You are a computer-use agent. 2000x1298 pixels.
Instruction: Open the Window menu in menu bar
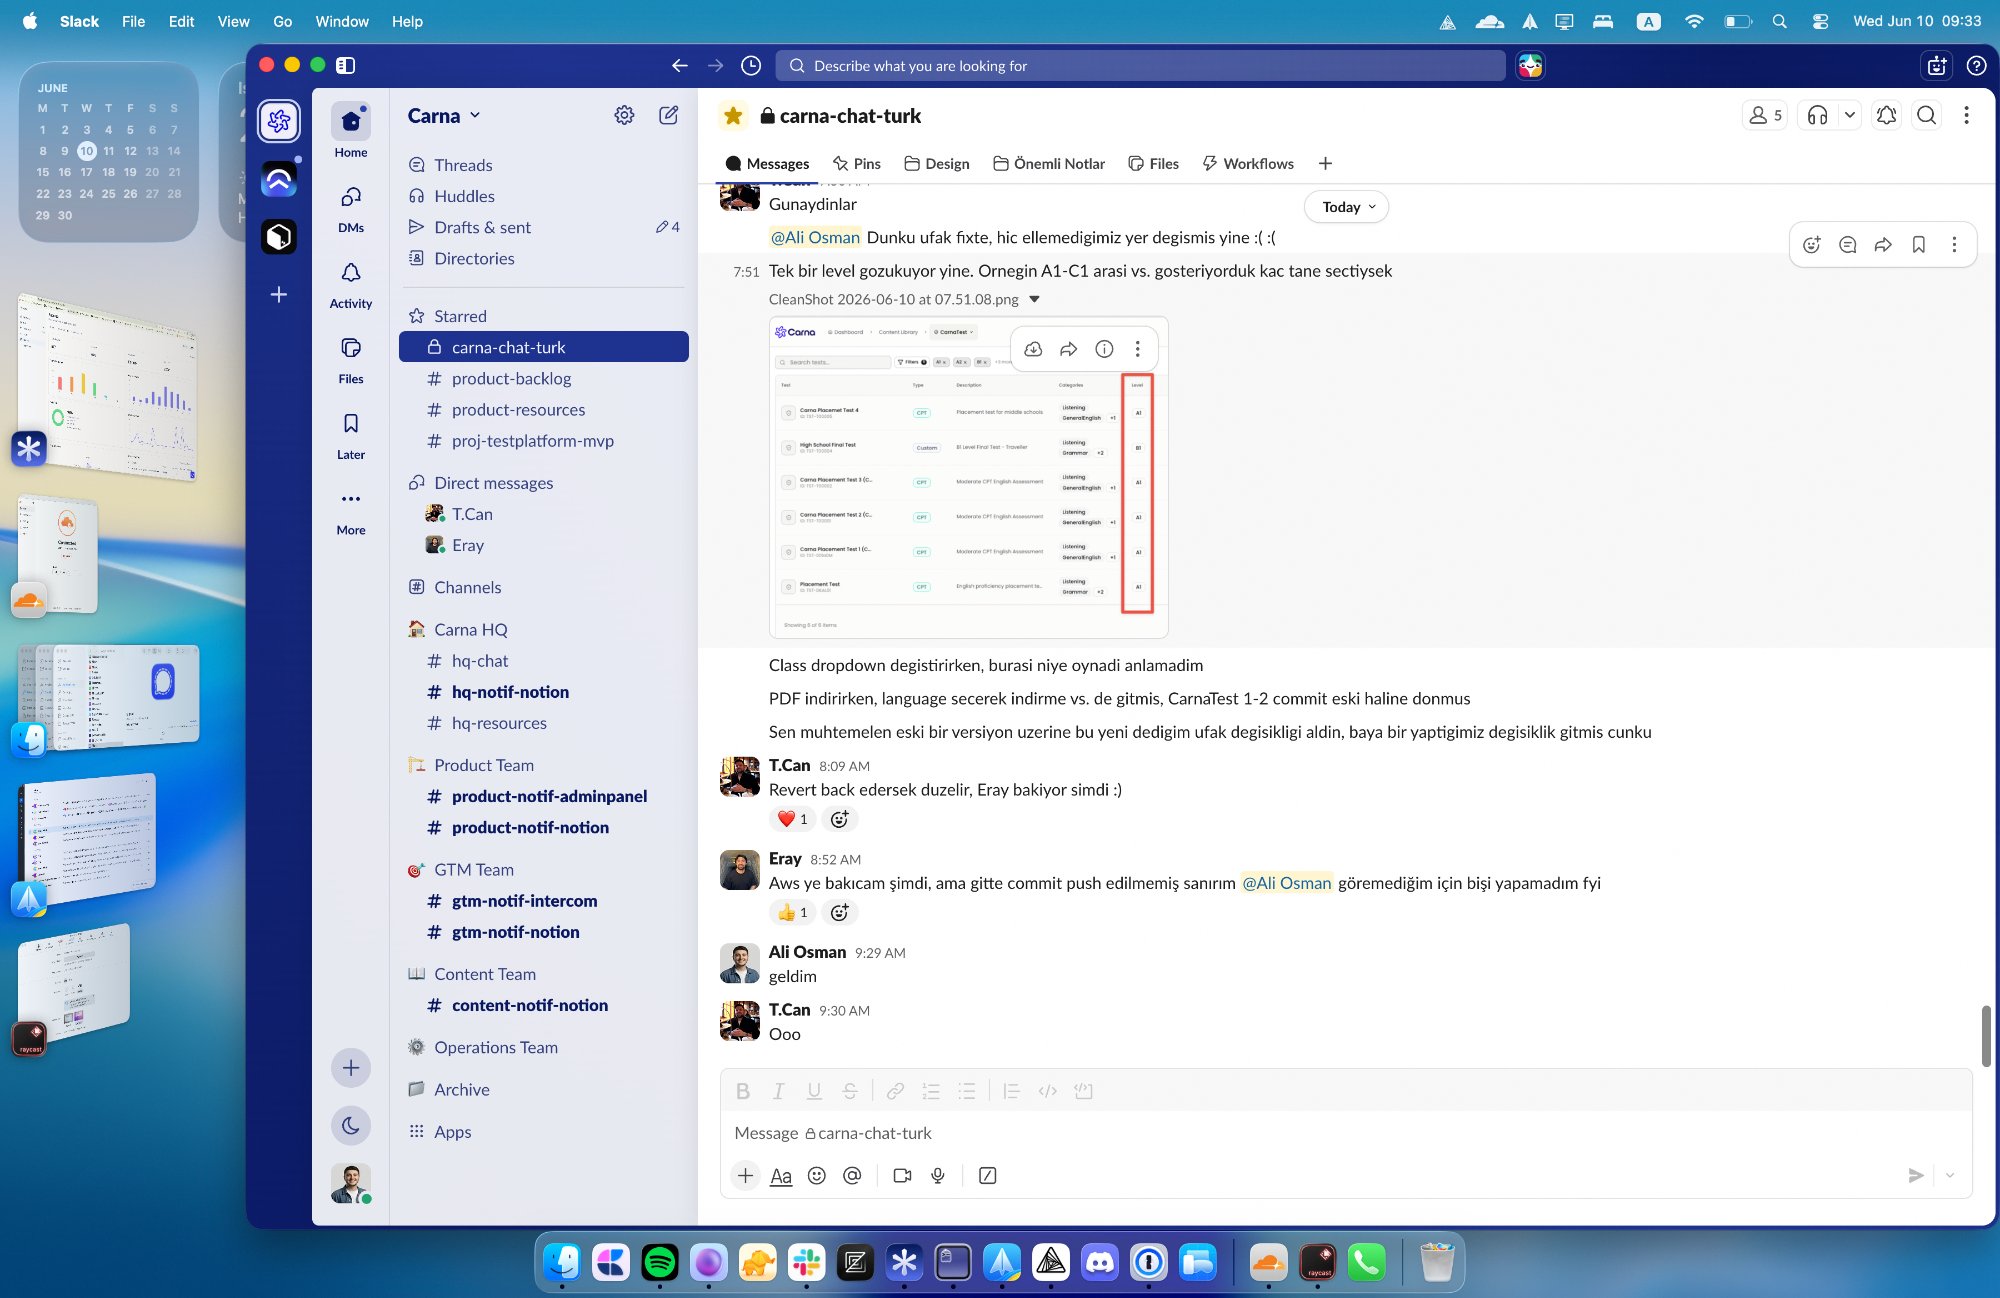pyautogui.click(x=342, y=21)
